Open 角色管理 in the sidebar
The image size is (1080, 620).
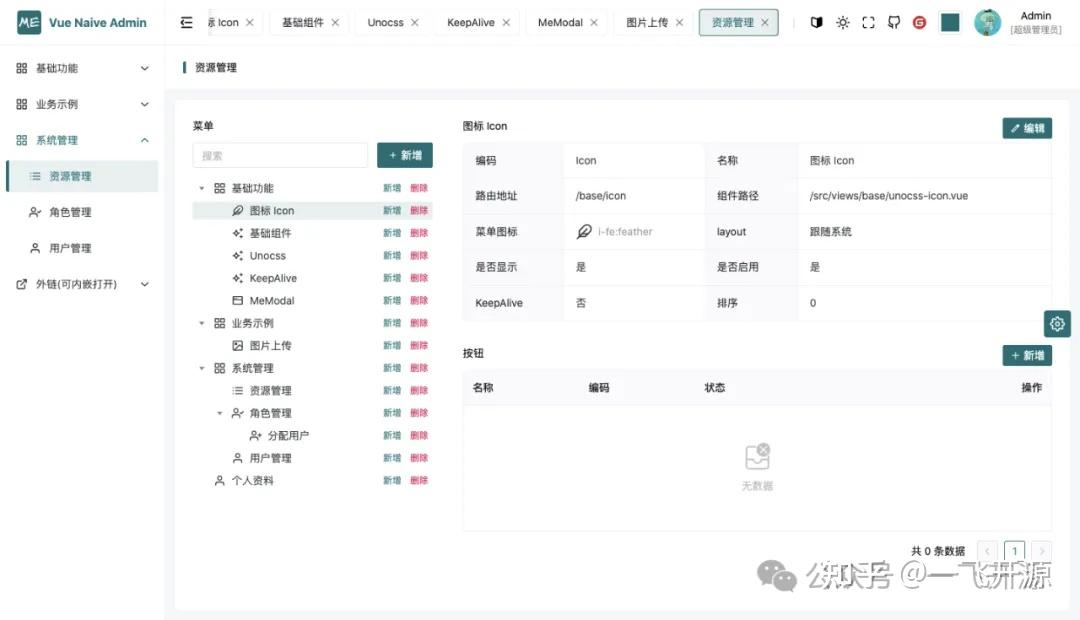click(82, 212)
